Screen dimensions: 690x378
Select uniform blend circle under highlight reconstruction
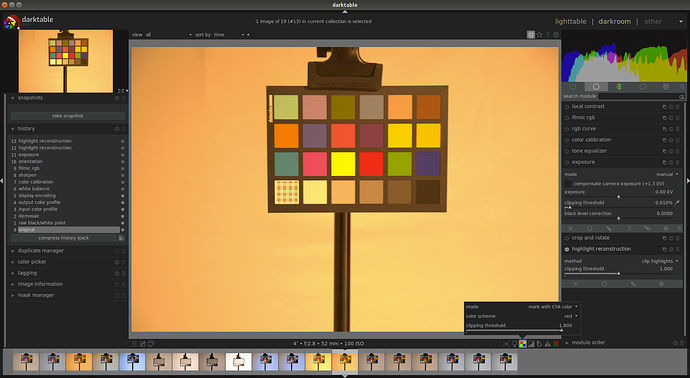pos(604,284)
